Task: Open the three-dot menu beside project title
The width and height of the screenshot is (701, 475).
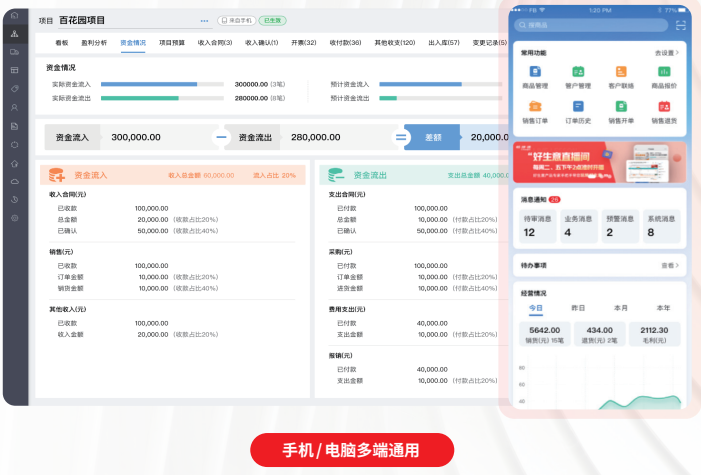Action: (205, 20)
